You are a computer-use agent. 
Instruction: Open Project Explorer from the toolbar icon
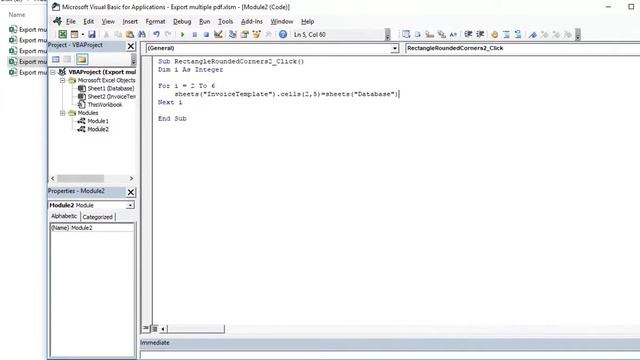pos(233,35)
